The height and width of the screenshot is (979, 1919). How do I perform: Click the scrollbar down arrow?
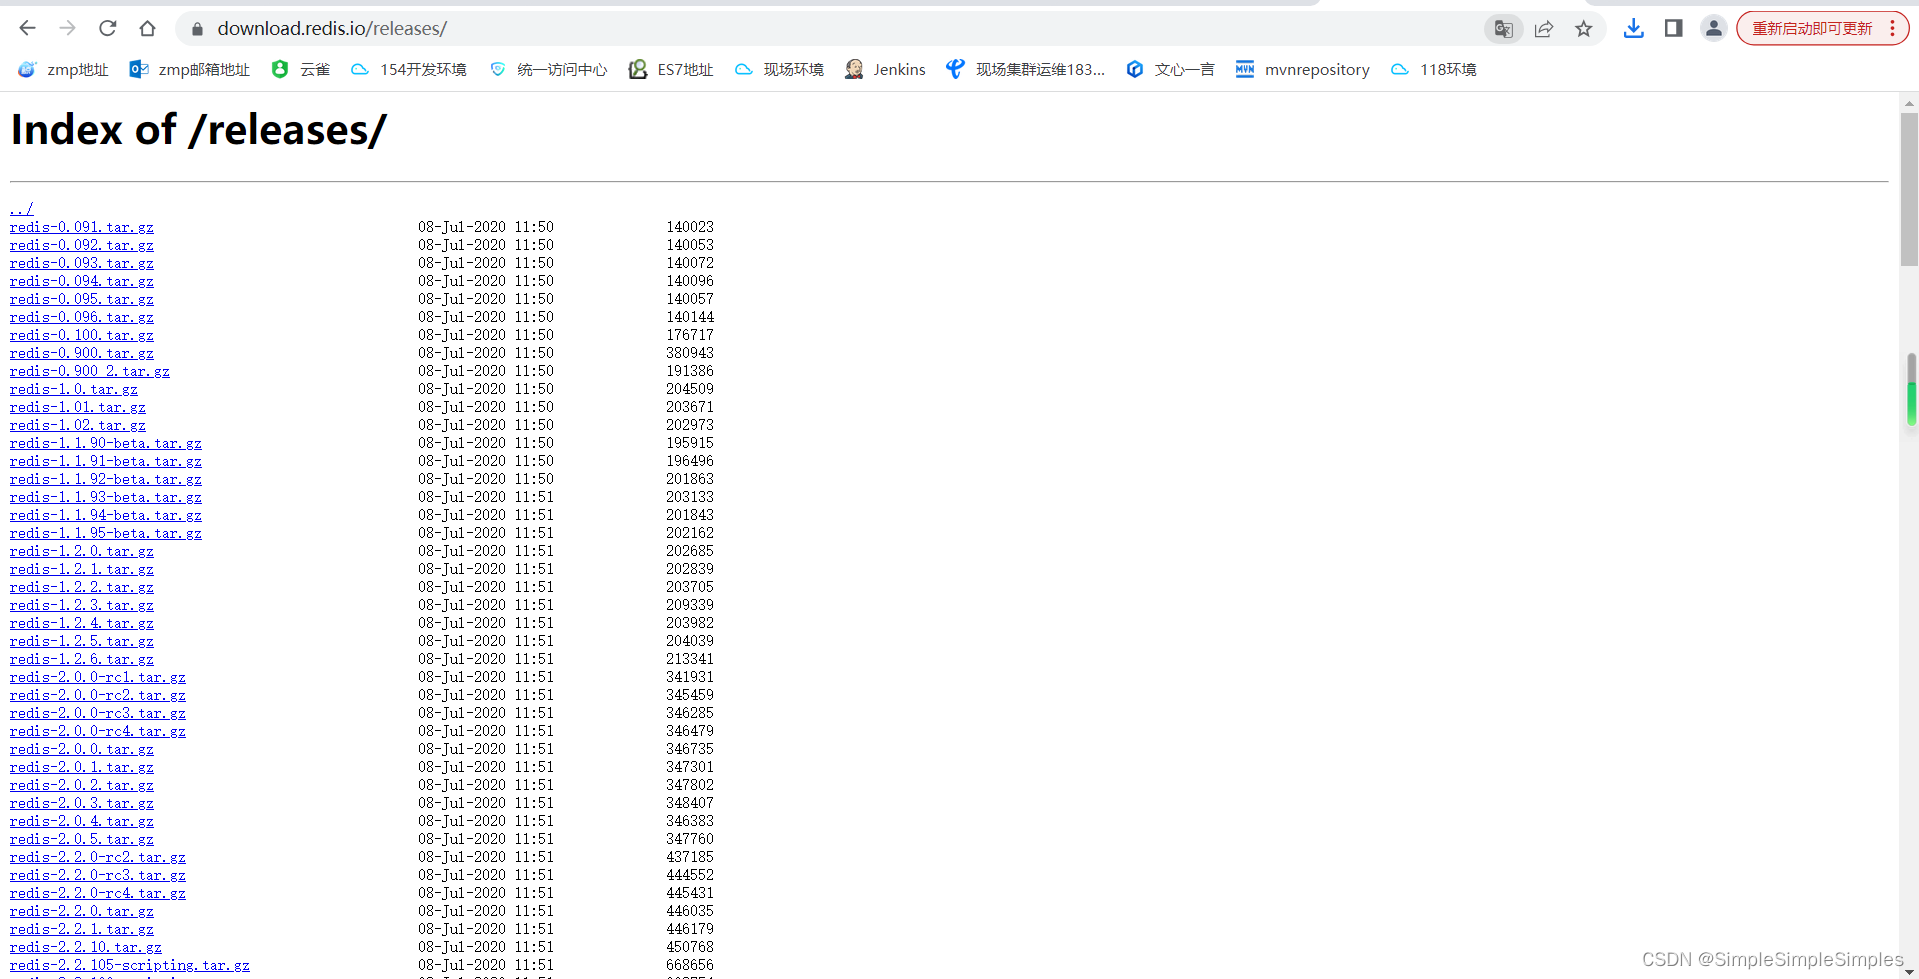[x=1909, y=971]
